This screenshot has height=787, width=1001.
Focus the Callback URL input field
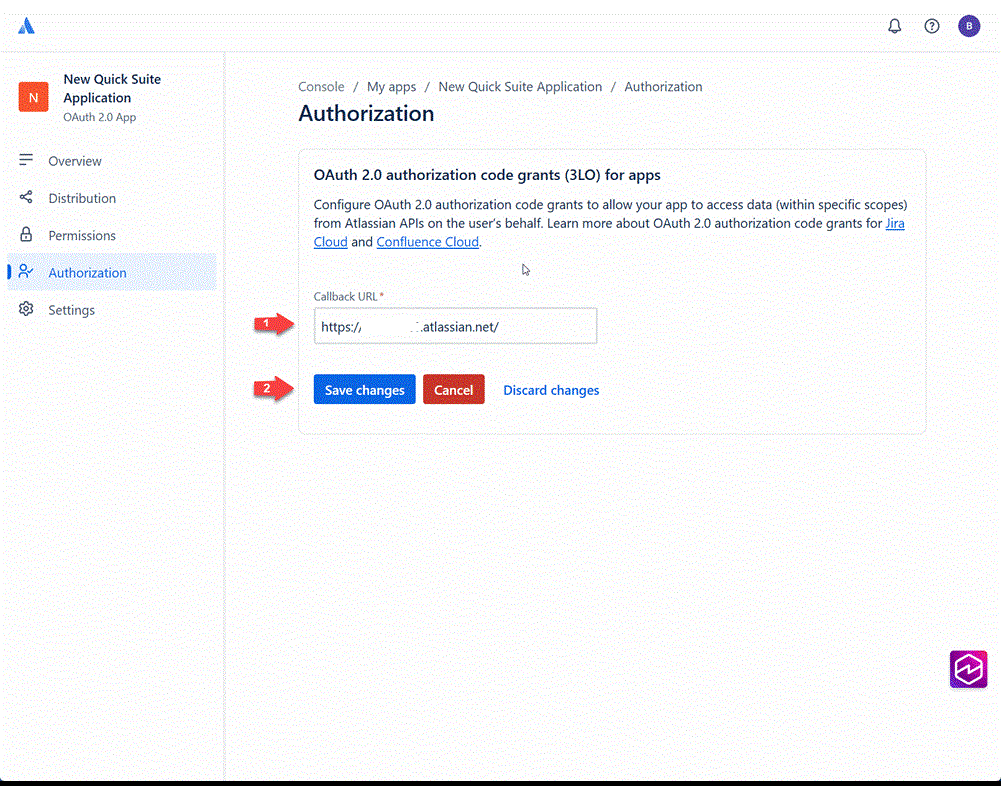(455, 326)
